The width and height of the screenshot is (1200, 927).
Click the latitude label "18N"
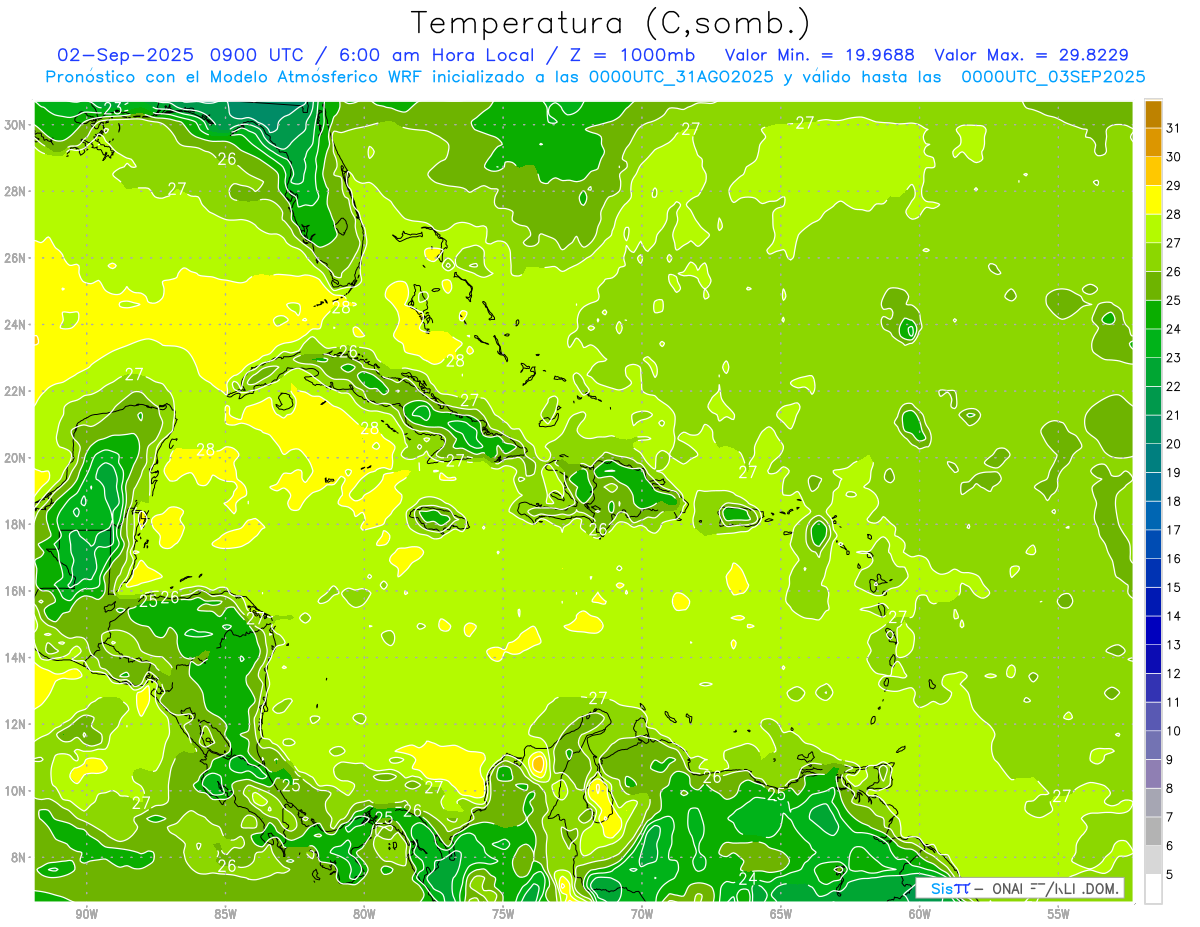click(x=15, y=524)
